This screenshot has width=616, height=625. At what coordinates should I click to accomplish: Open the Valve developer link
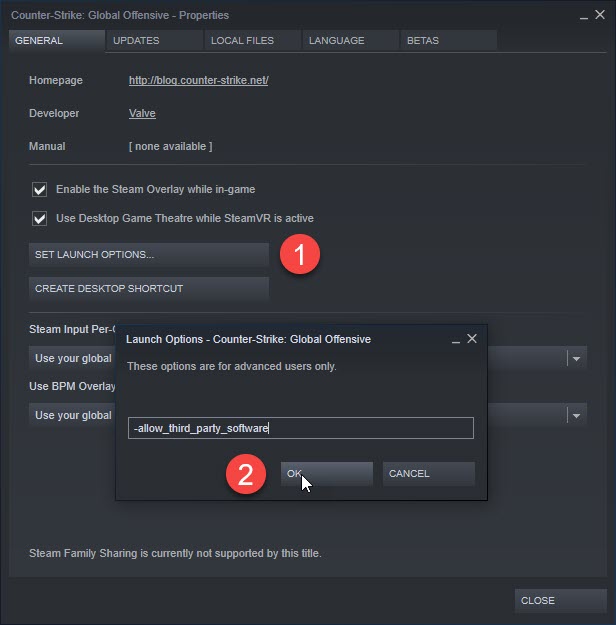pos(142,113)
